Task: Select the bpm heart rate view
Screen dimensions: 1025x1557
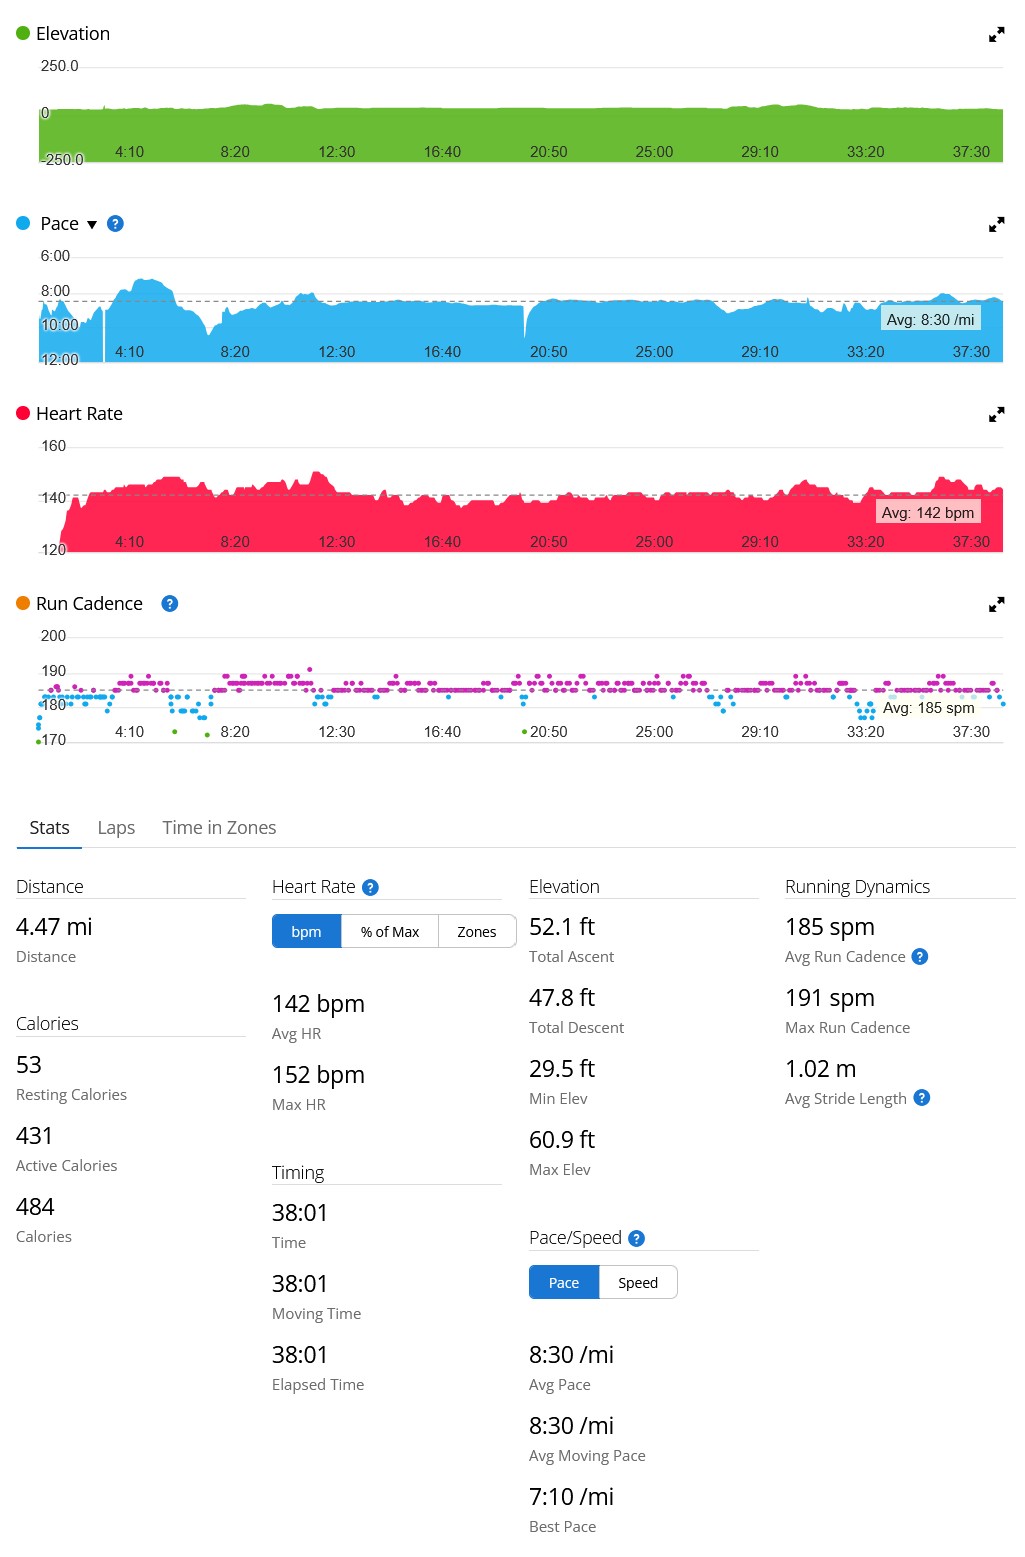Action: click(306, 932)
